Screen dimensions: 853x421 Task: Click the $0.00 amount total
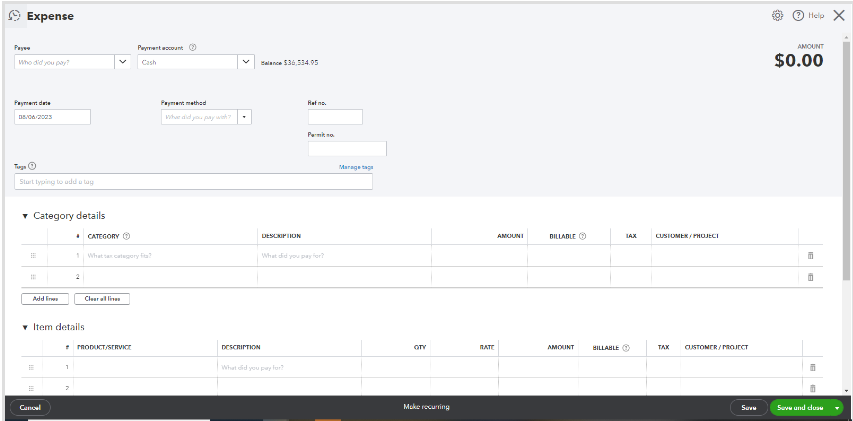point(799,60)
